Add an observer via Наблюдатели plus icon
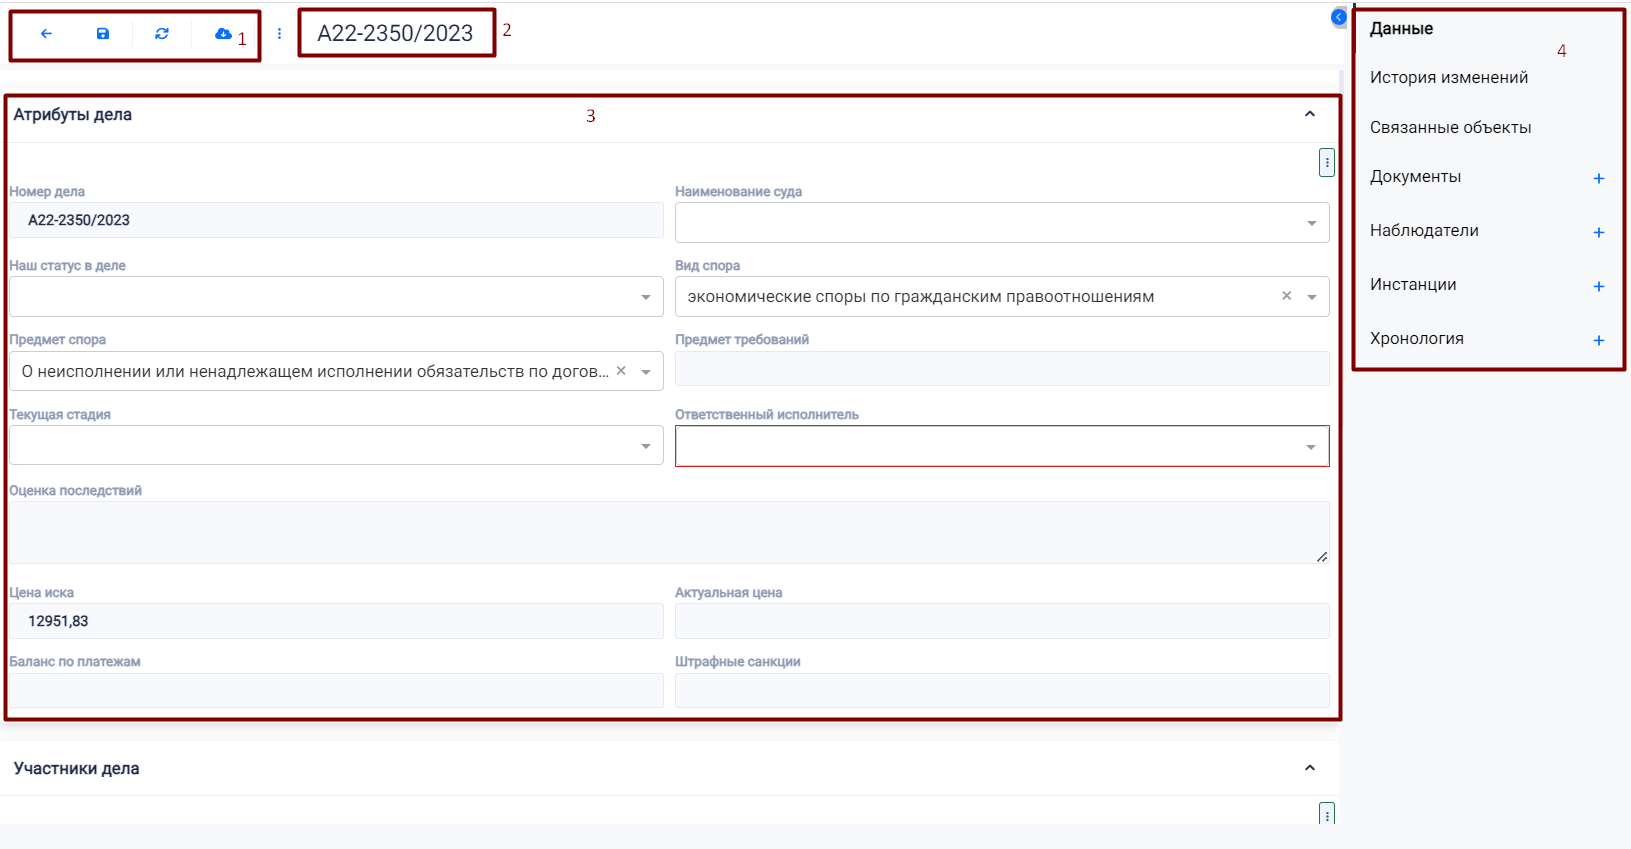The width and height of the screenshot is (1631, 849). (1598, 233)
